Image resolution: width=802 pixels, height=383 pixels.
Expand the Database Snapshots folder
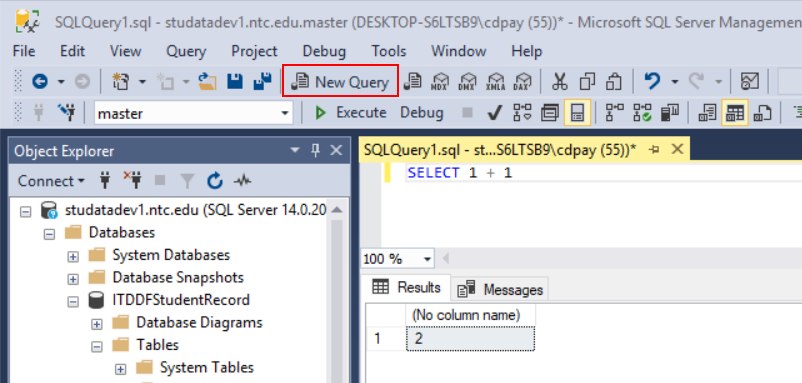pyautogui.click(x=73, y=278)
